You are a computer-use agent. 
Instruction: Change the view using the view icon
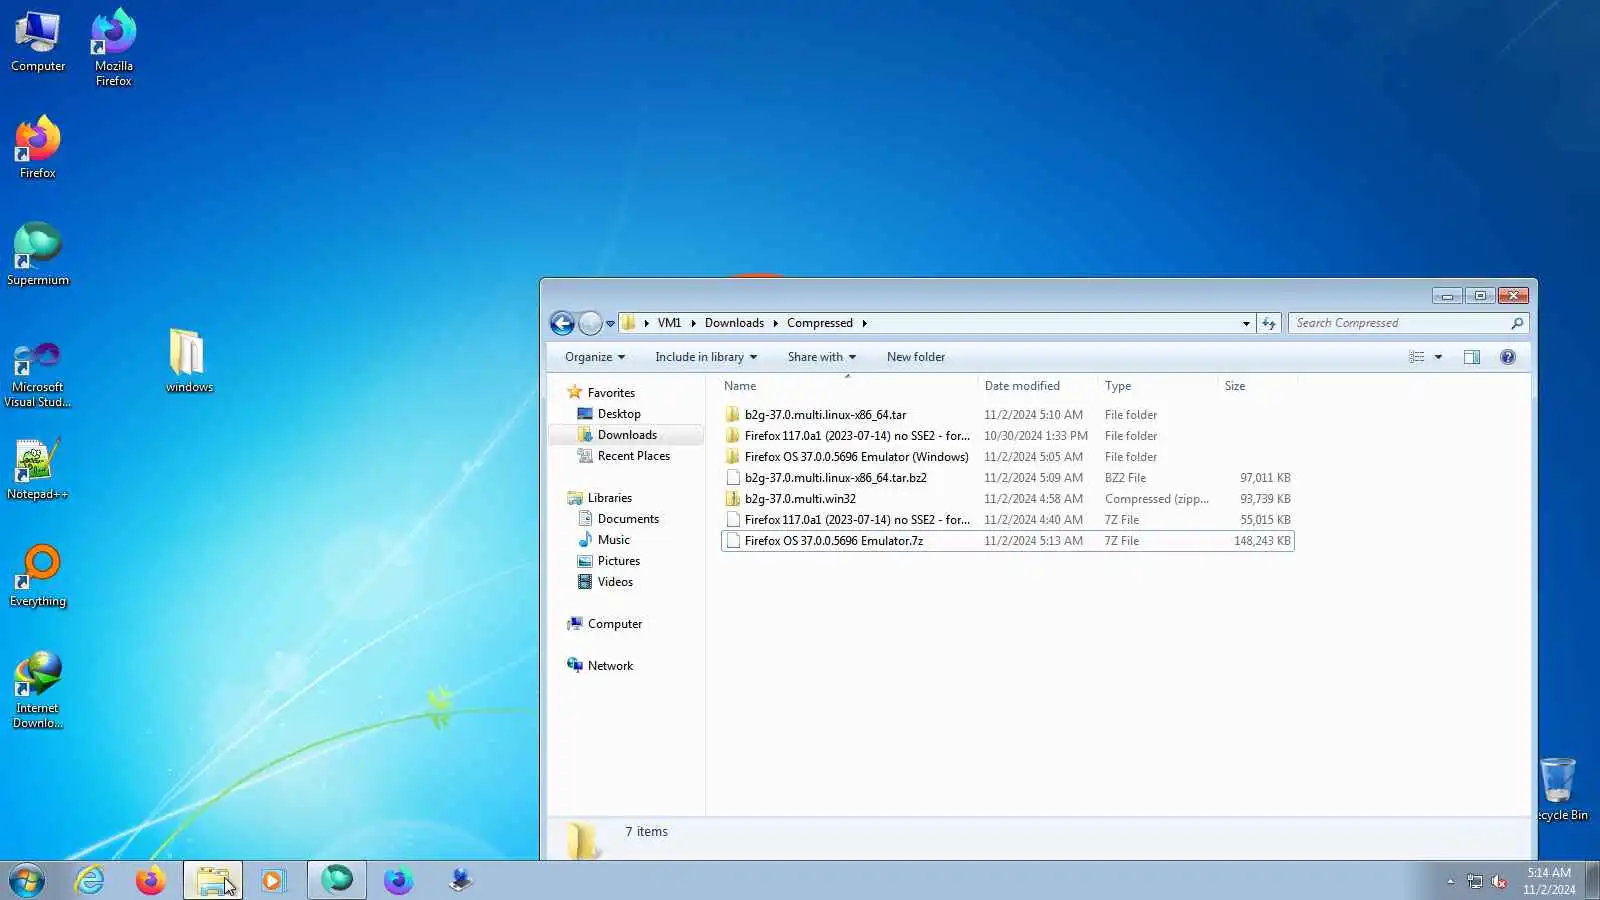tap(1417, 357)
